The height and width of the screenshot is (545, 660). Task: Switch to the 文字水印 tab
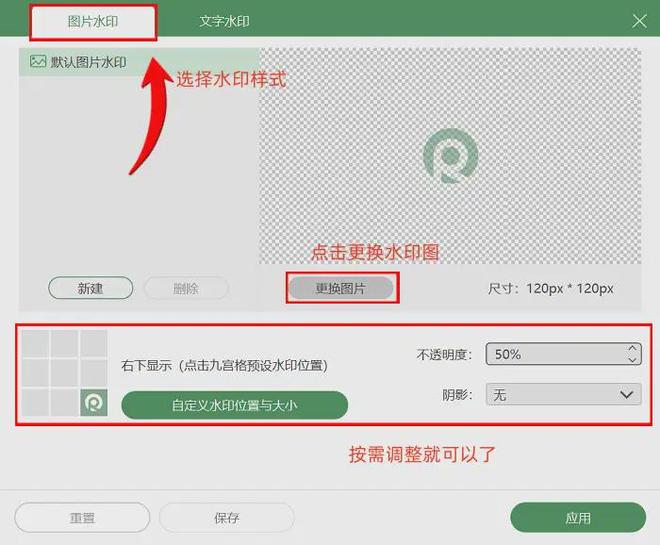[x=224, y=21]
